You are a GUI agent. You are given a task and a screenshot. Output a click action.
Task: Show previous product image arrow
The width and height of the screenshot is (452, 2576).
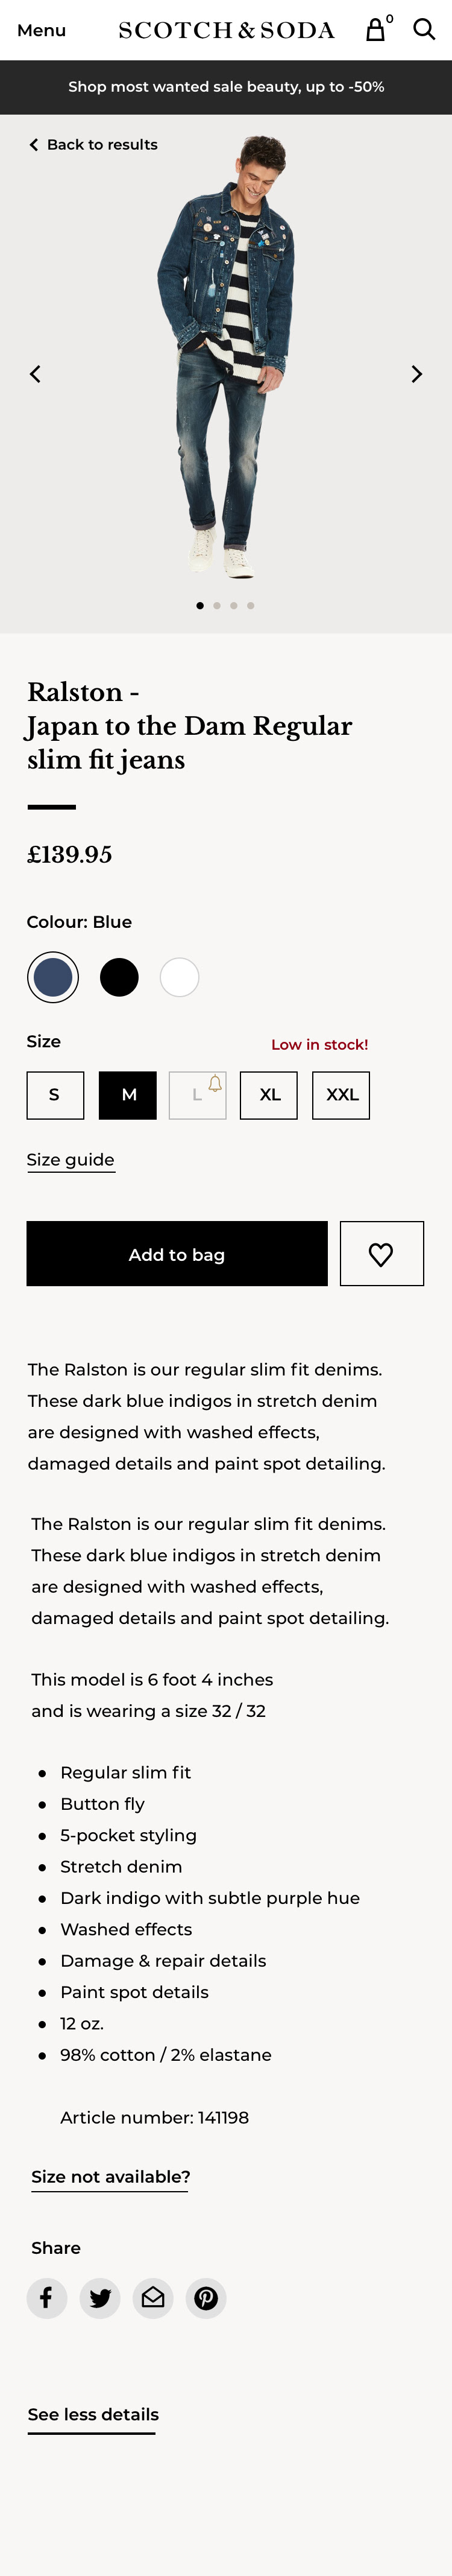coord(35,374)
